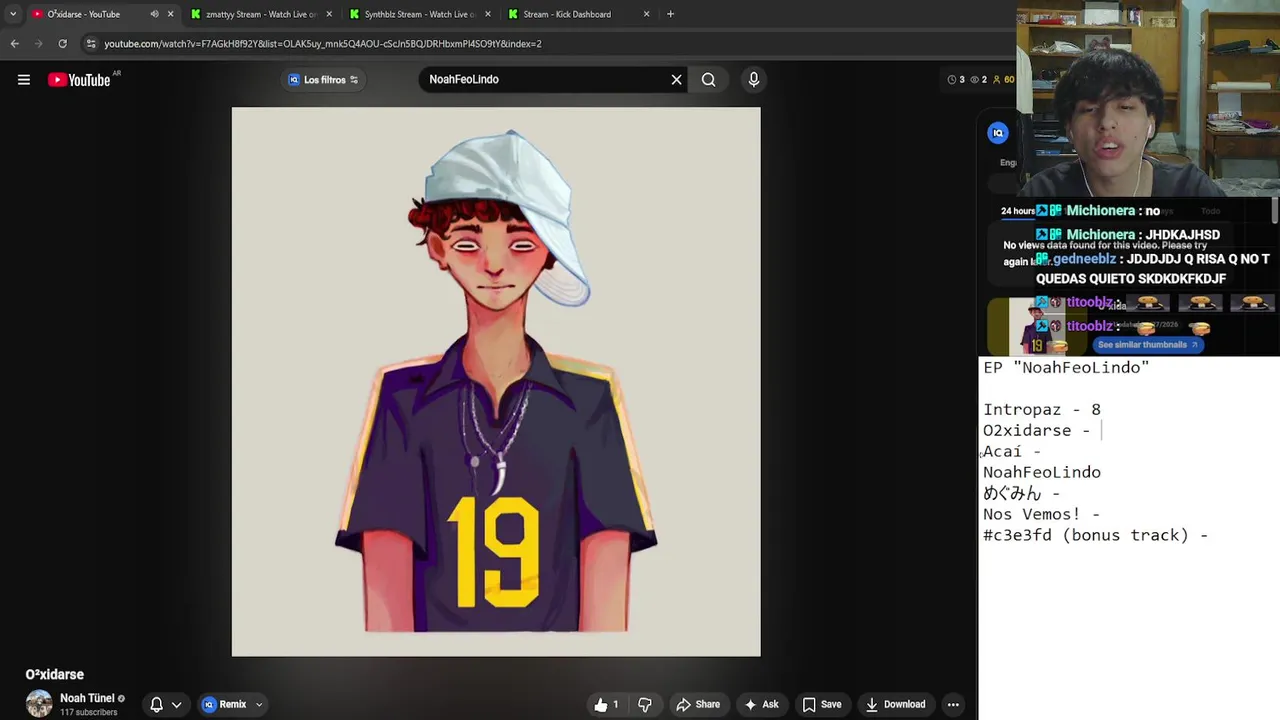Click the めぐみん - line in notes
The width and height of the screenshot is (1280, 720).
(1021, 493)
